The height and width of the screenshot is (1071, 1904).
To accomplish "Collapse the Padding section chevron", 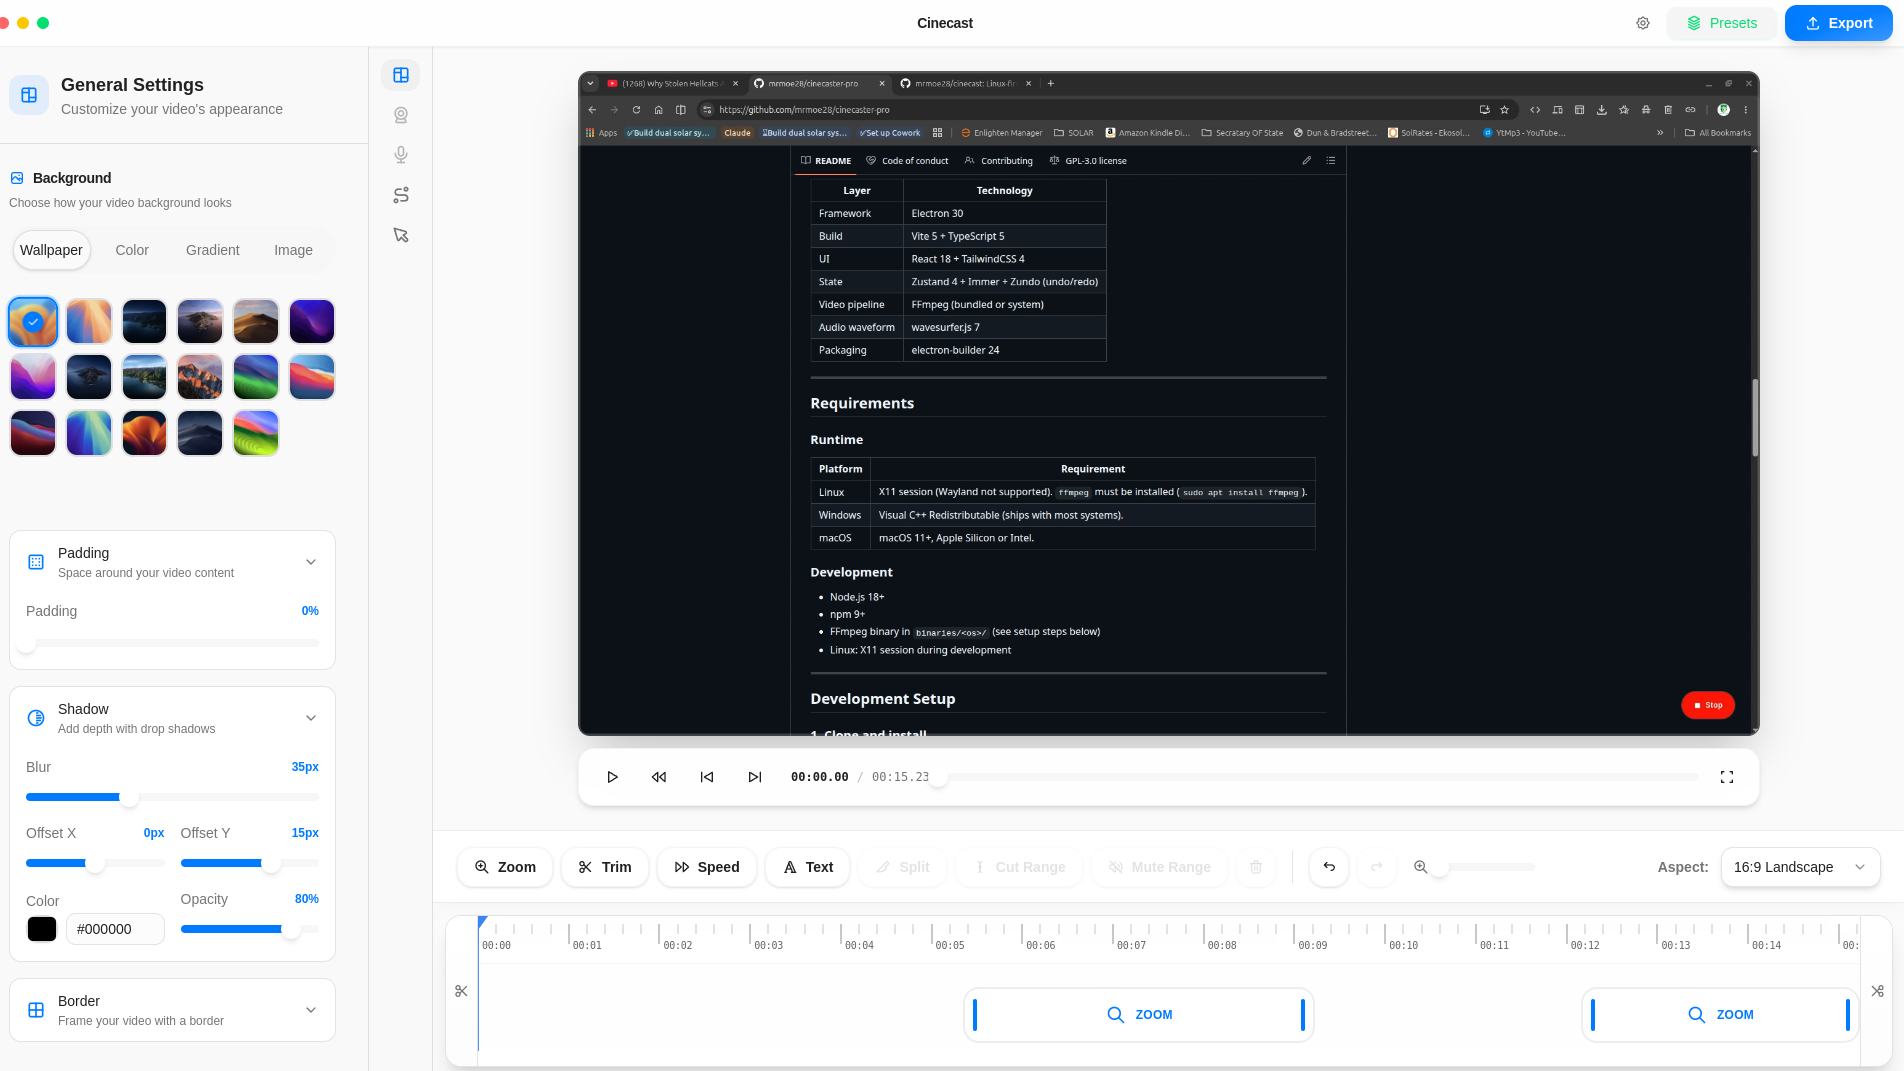I will pyautogui.click(x=311, y=562).
